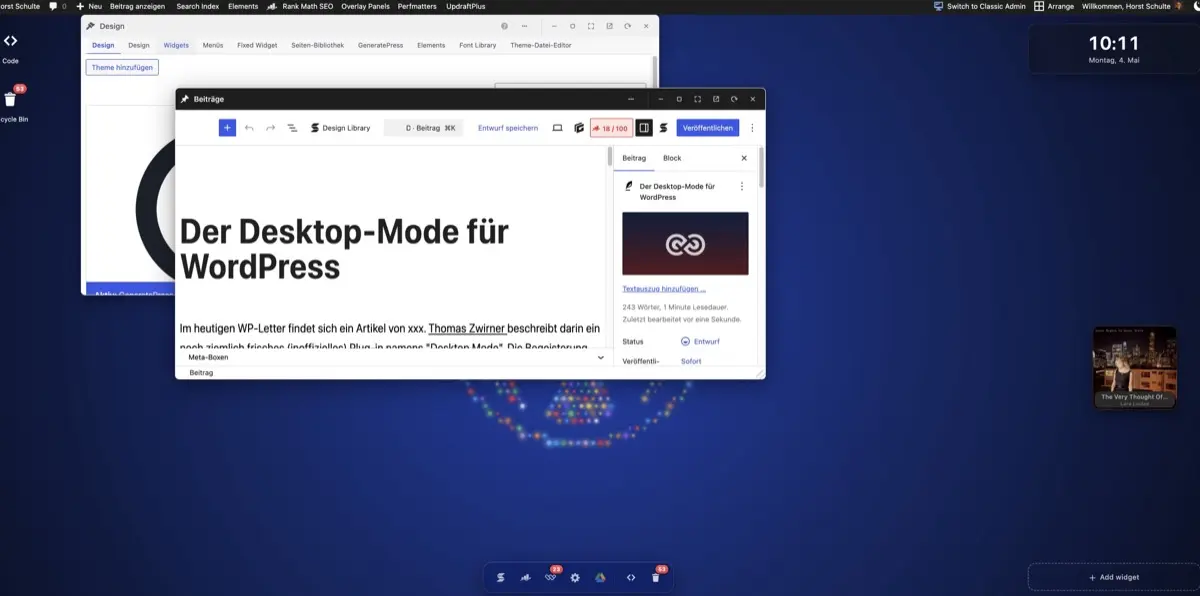Open UpdraftPlus in admin bar
Viewport: 1200px width, 596px height.
pyautogui.click(x=465, y=6)
